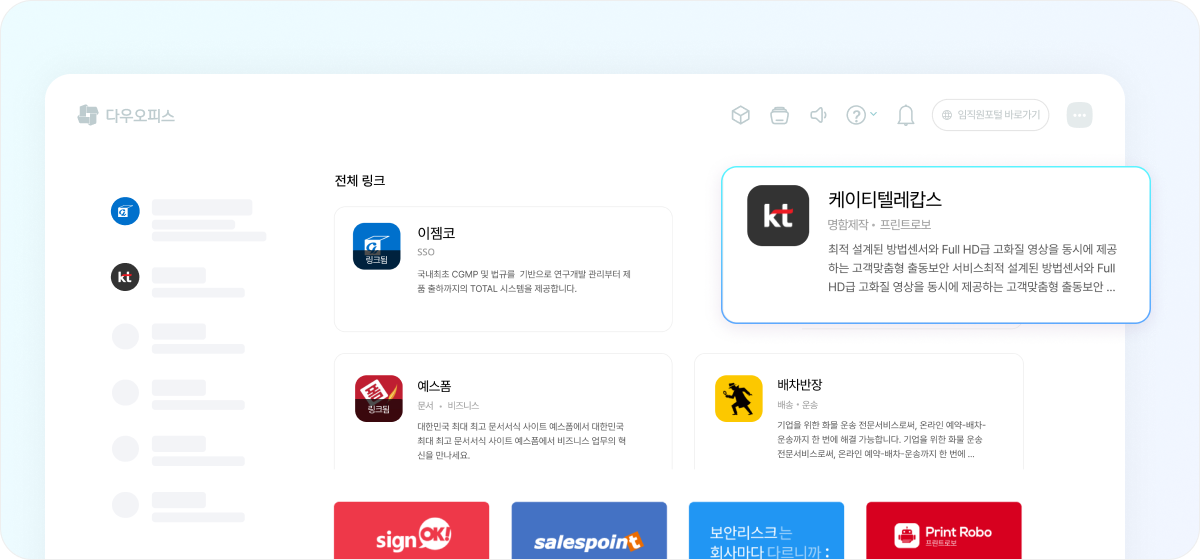Open the 보안리스크 blue banner
The image size is (1200, 560).
tap(767, 531)
